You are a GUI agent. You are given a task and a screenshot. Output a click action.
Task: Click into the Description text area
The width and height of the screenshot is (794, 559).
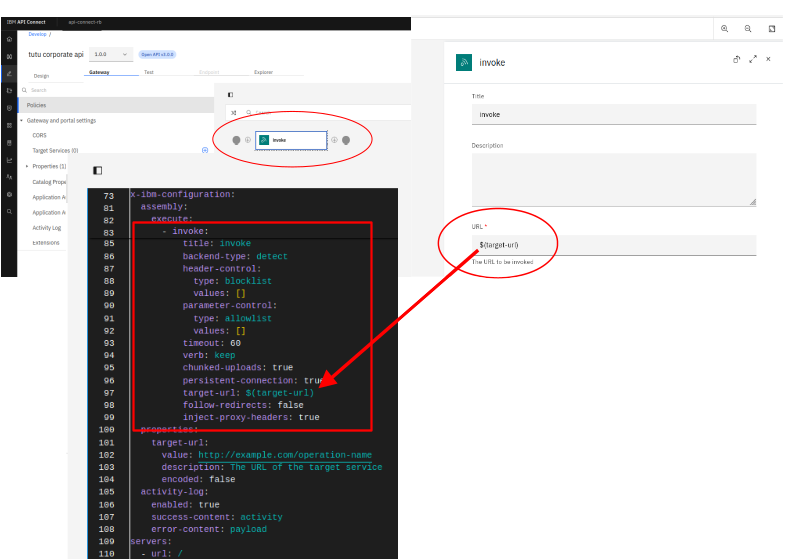[x=613, y=180]
